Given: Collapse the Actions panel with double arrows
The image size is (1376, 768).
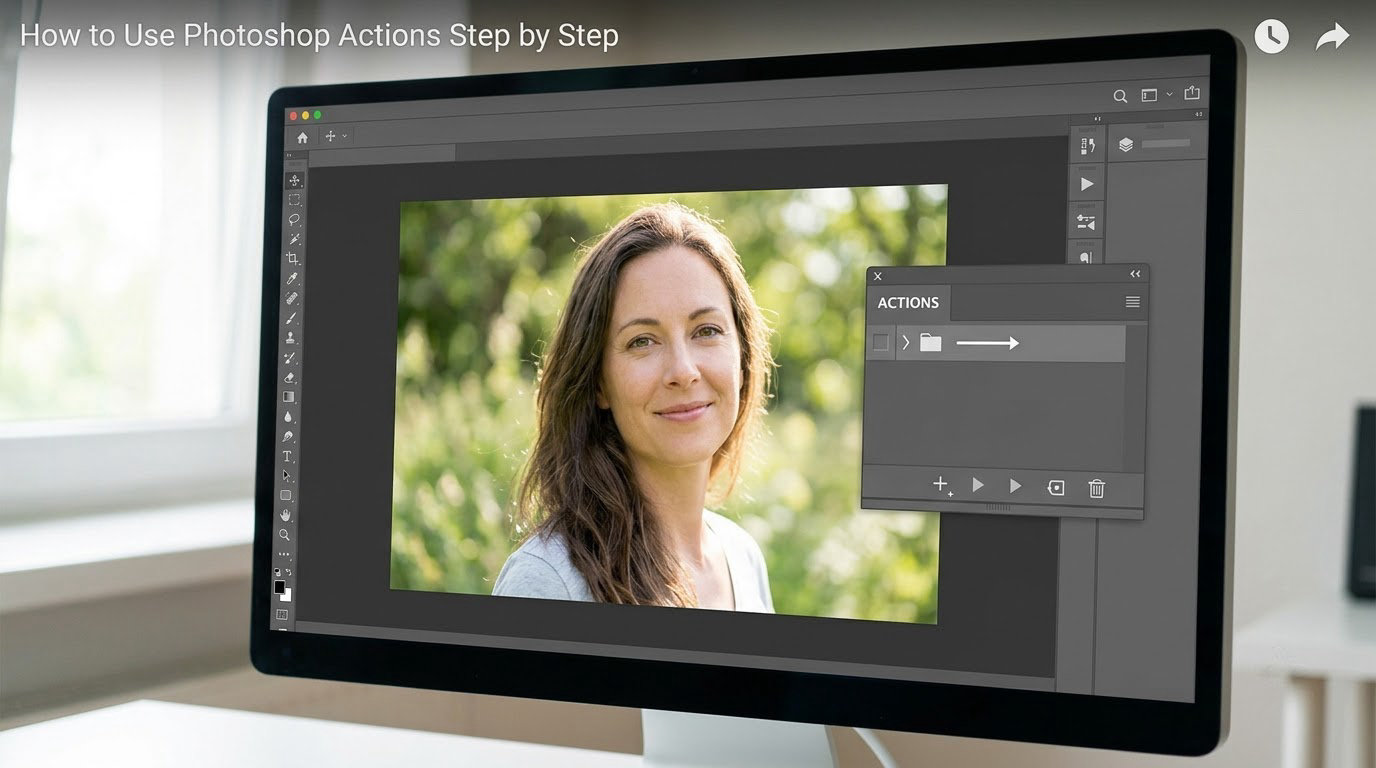Looking at the screenshot, I should 1135,274.
